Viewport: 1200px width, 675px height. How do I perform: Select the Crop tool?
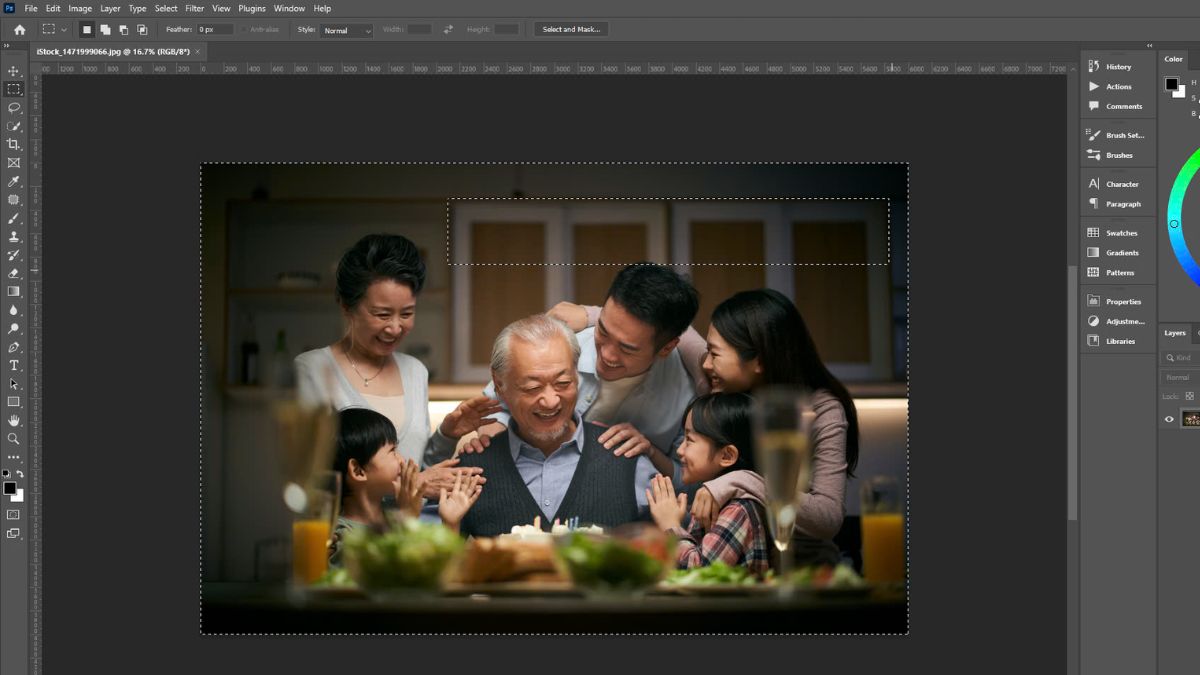point(13,144)
